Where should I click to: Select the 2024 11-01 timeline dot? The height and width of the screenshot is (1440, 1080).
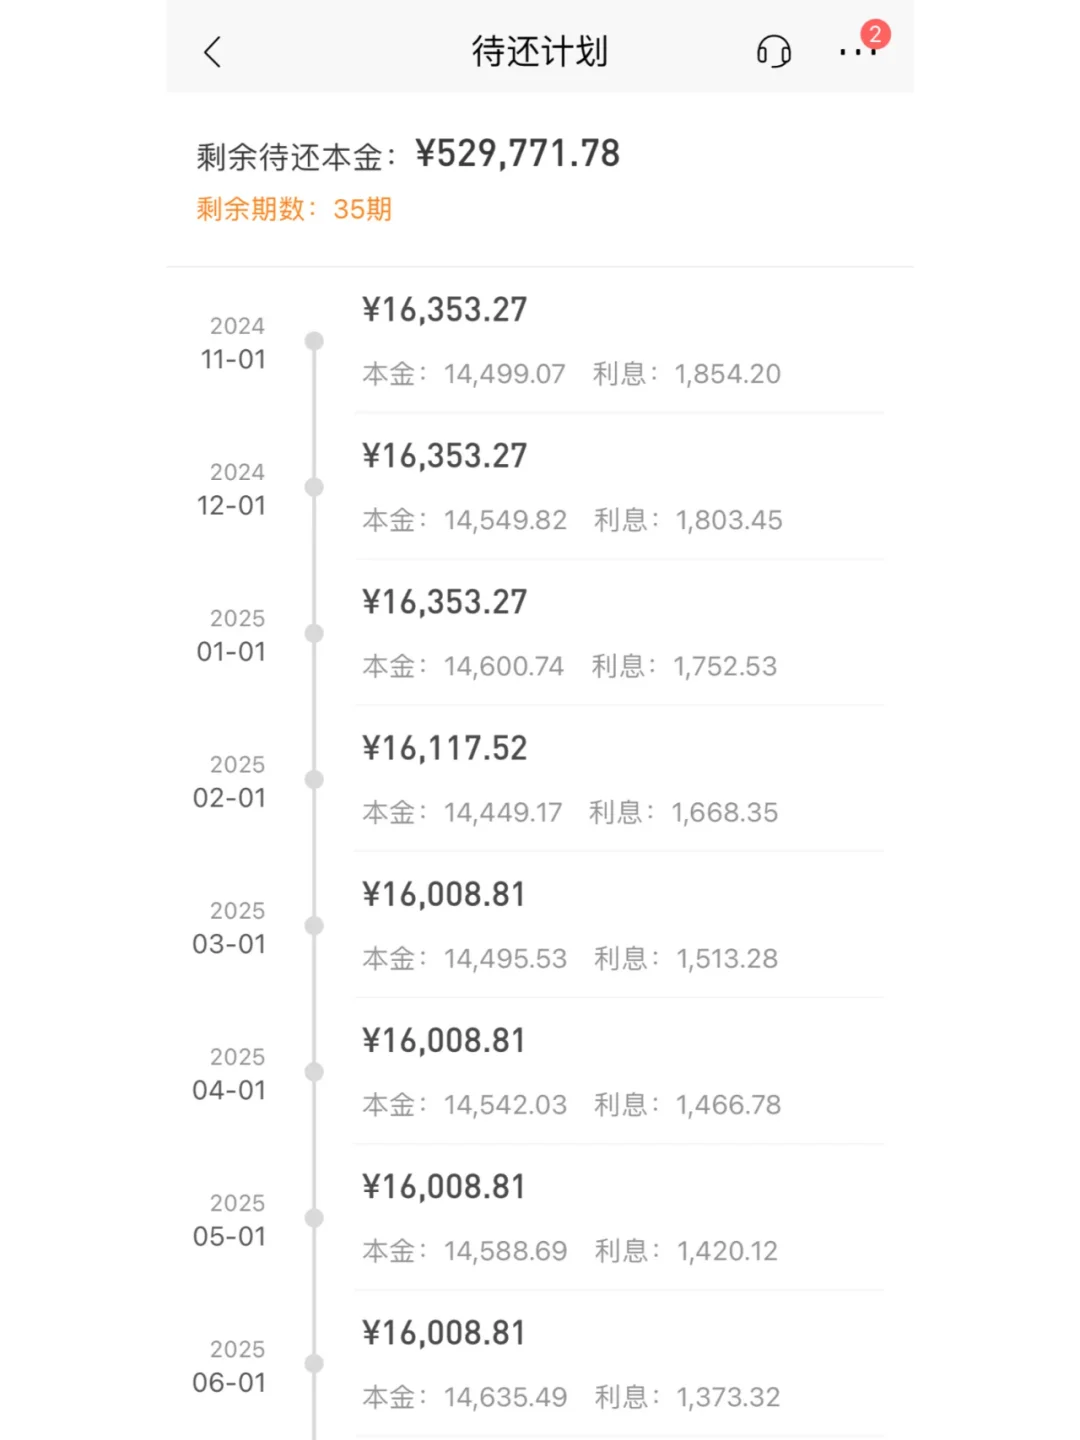[x=314, y=341]
